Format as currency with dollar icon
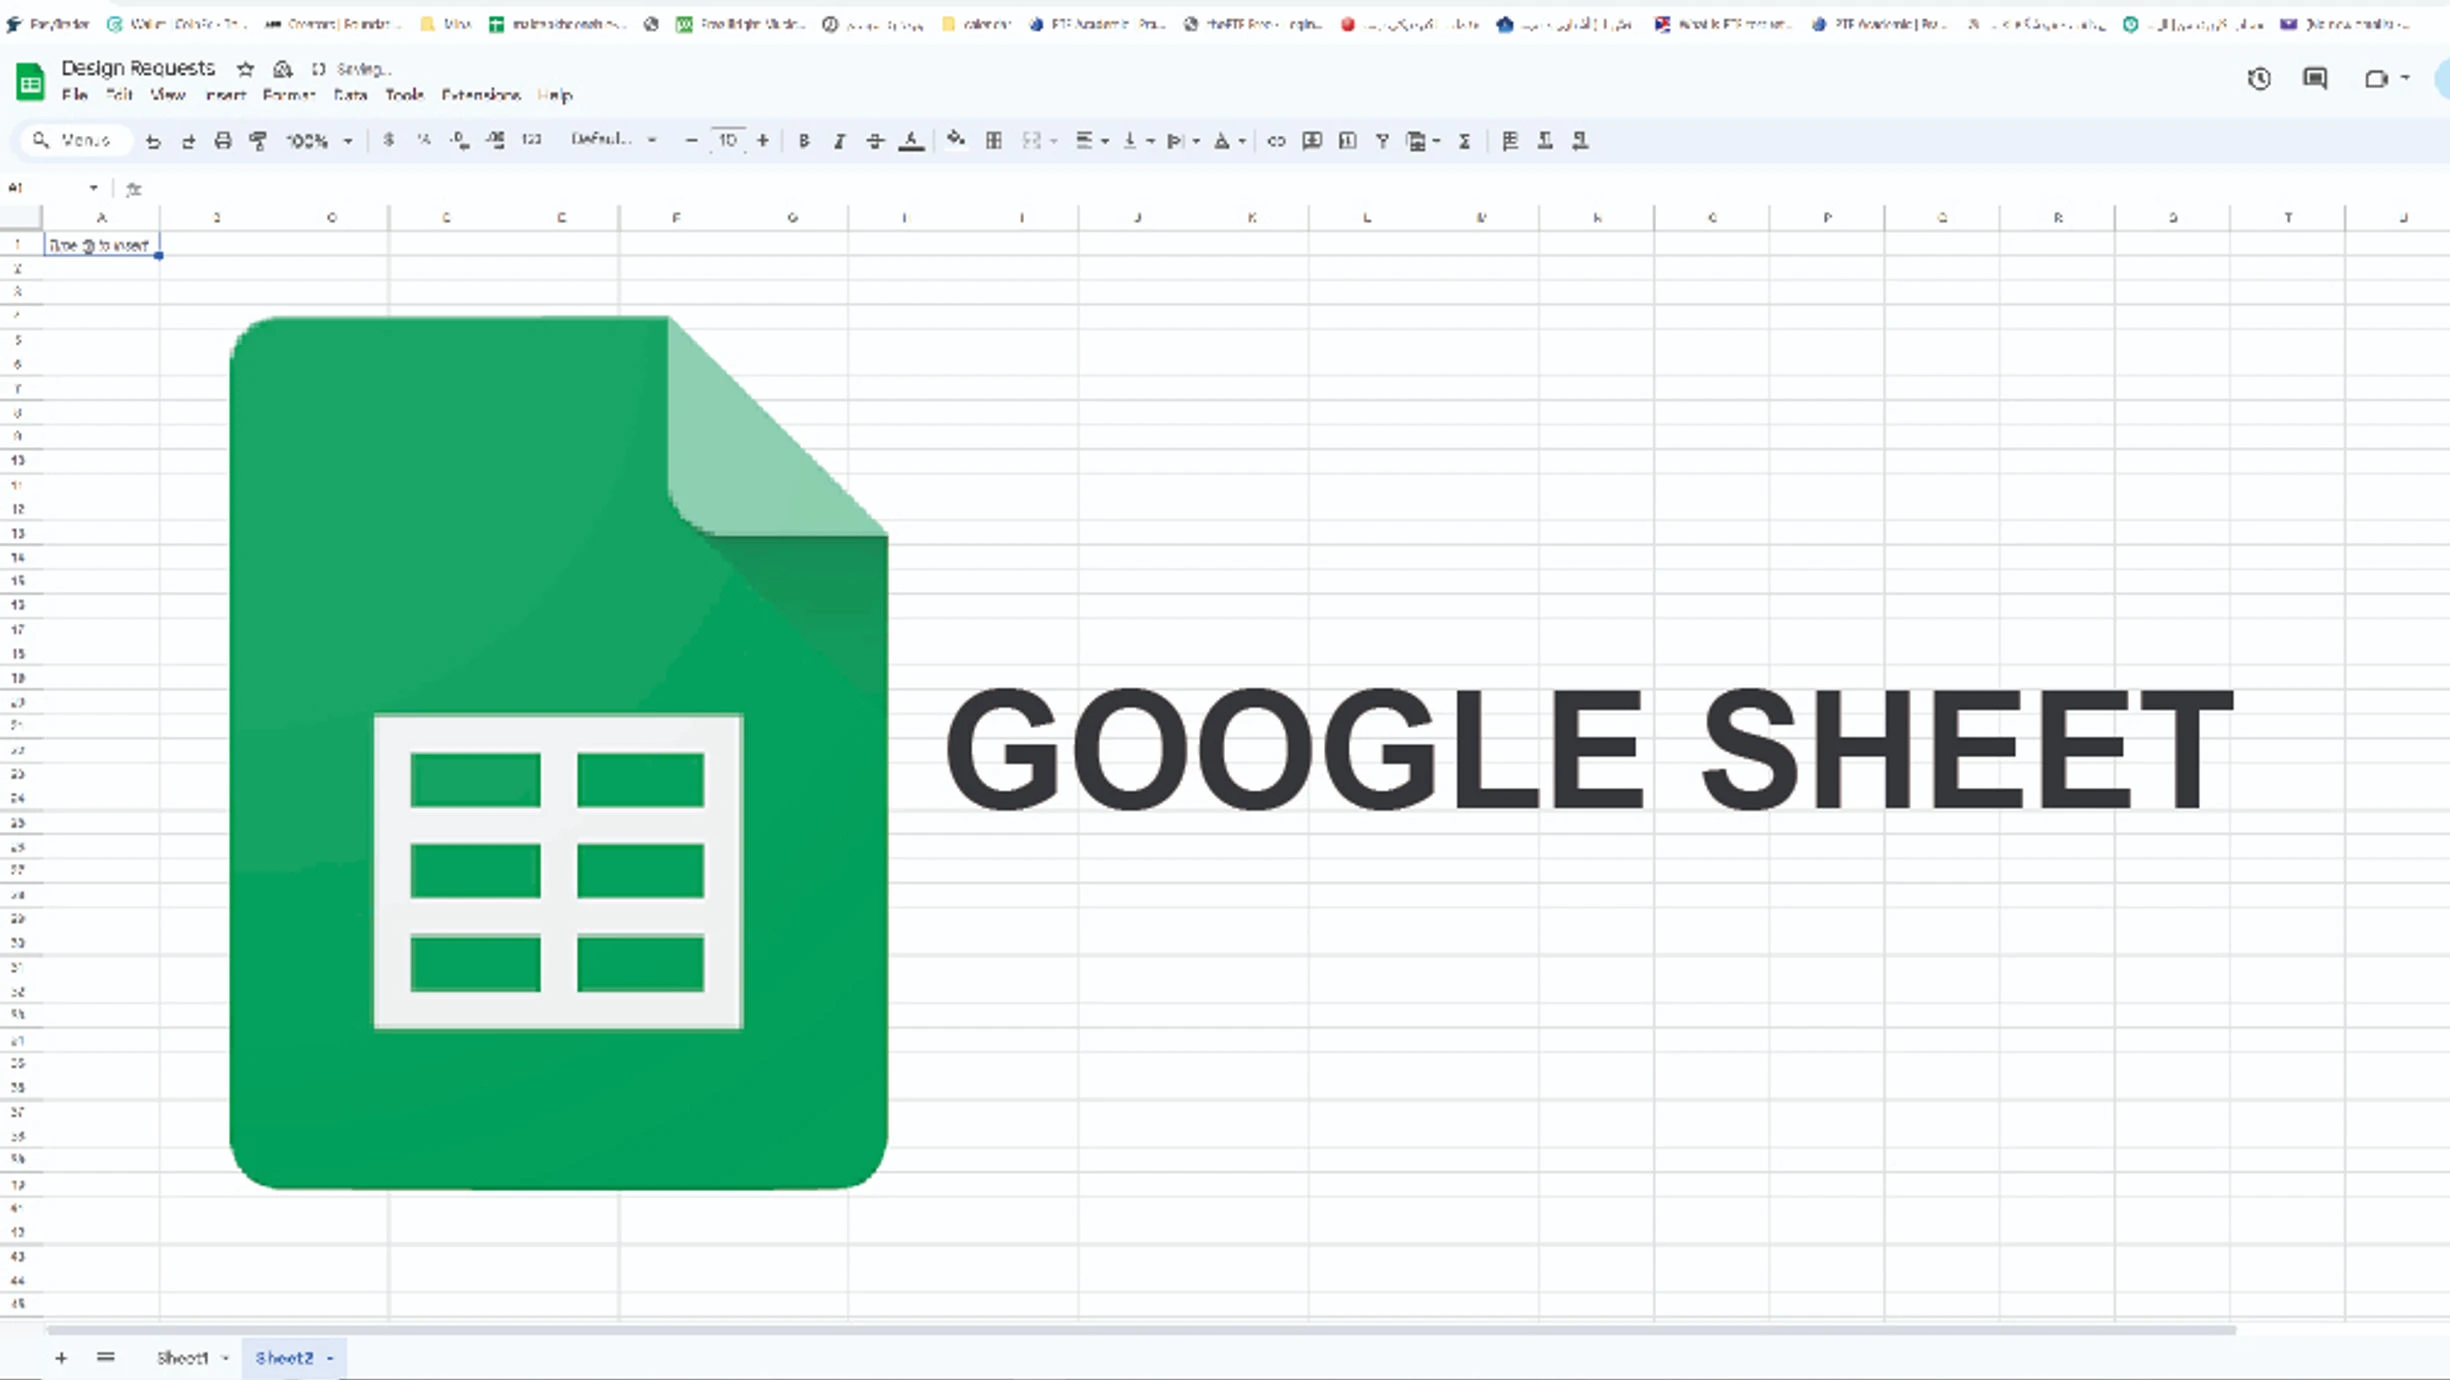This screenshot has width=2450, height=1380. 389,140
